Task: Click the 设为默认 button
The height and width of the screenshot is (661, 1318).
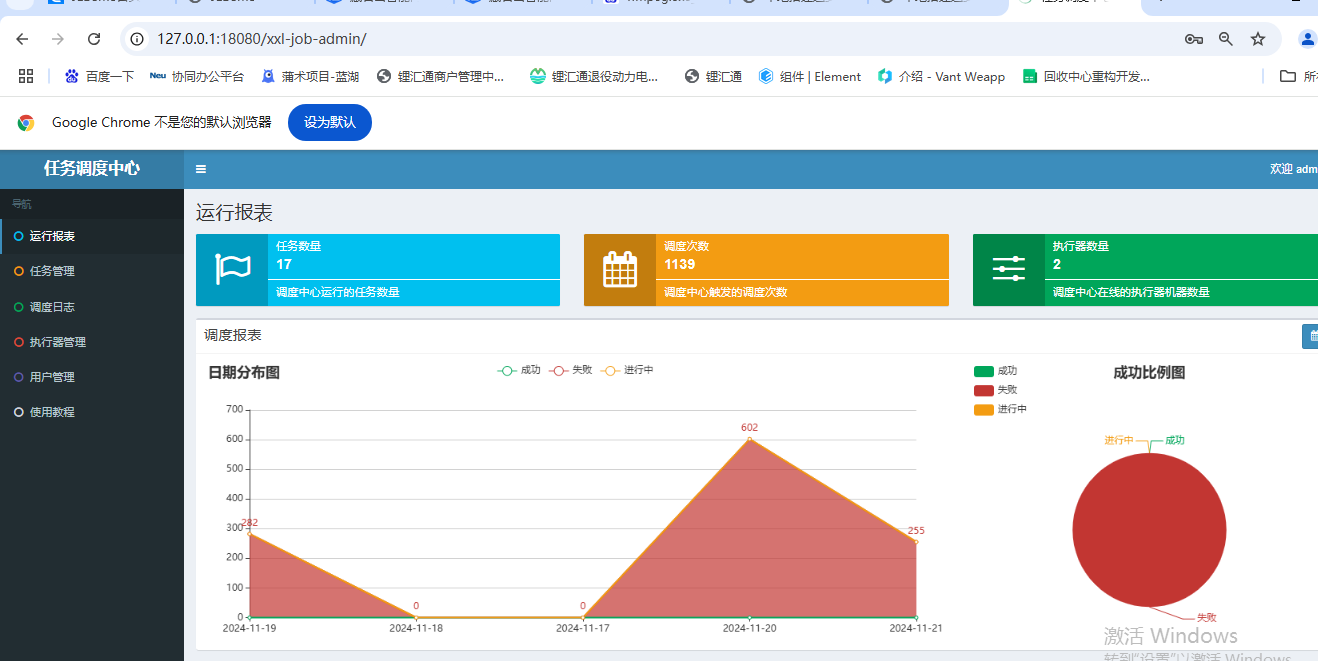Action: click(329, 122)
